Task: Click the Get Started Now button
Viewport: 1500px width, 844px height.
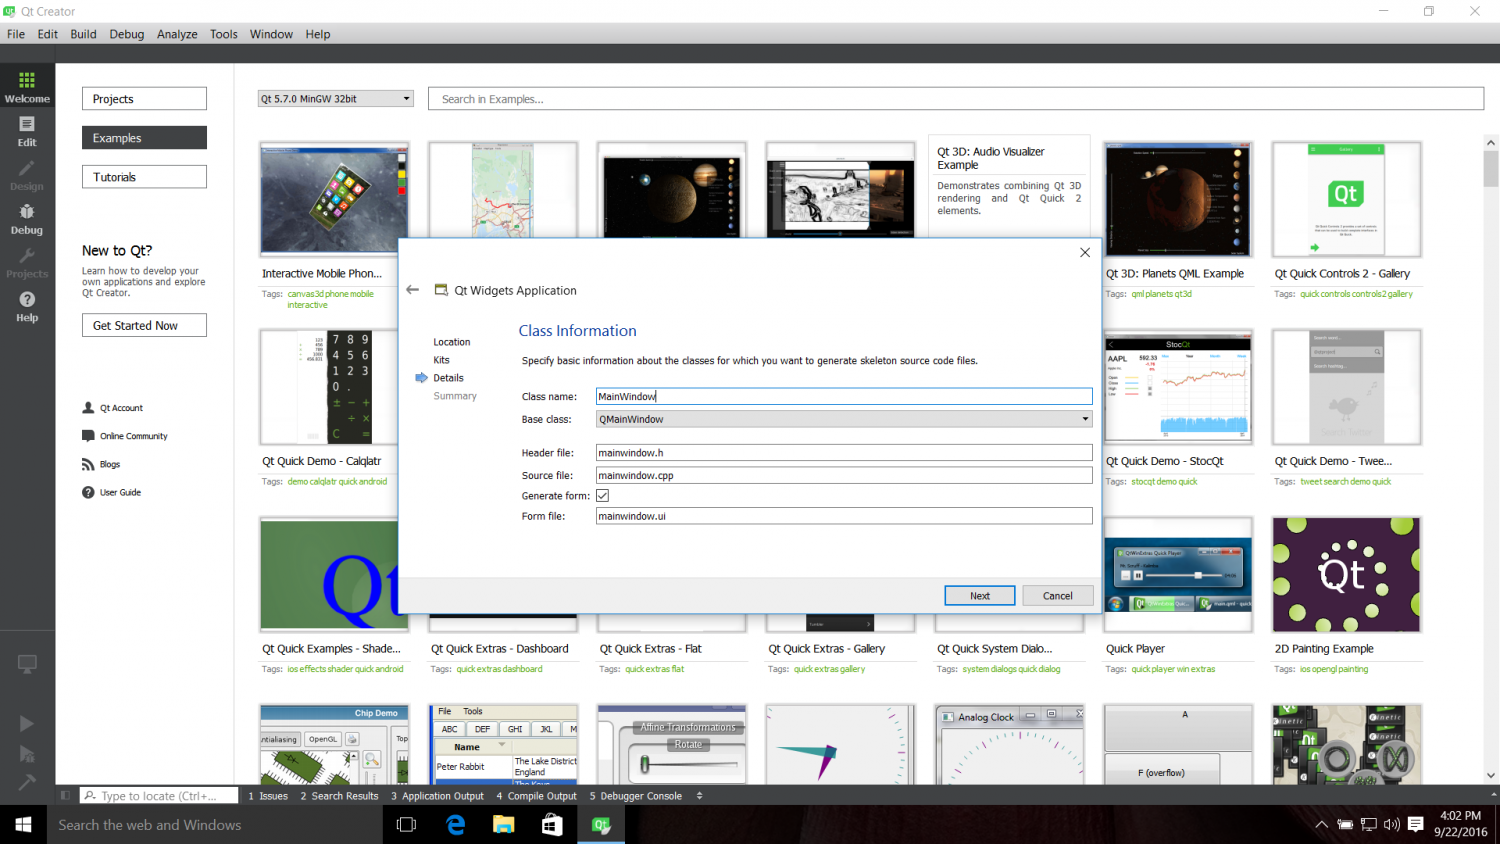Action: 144,325
